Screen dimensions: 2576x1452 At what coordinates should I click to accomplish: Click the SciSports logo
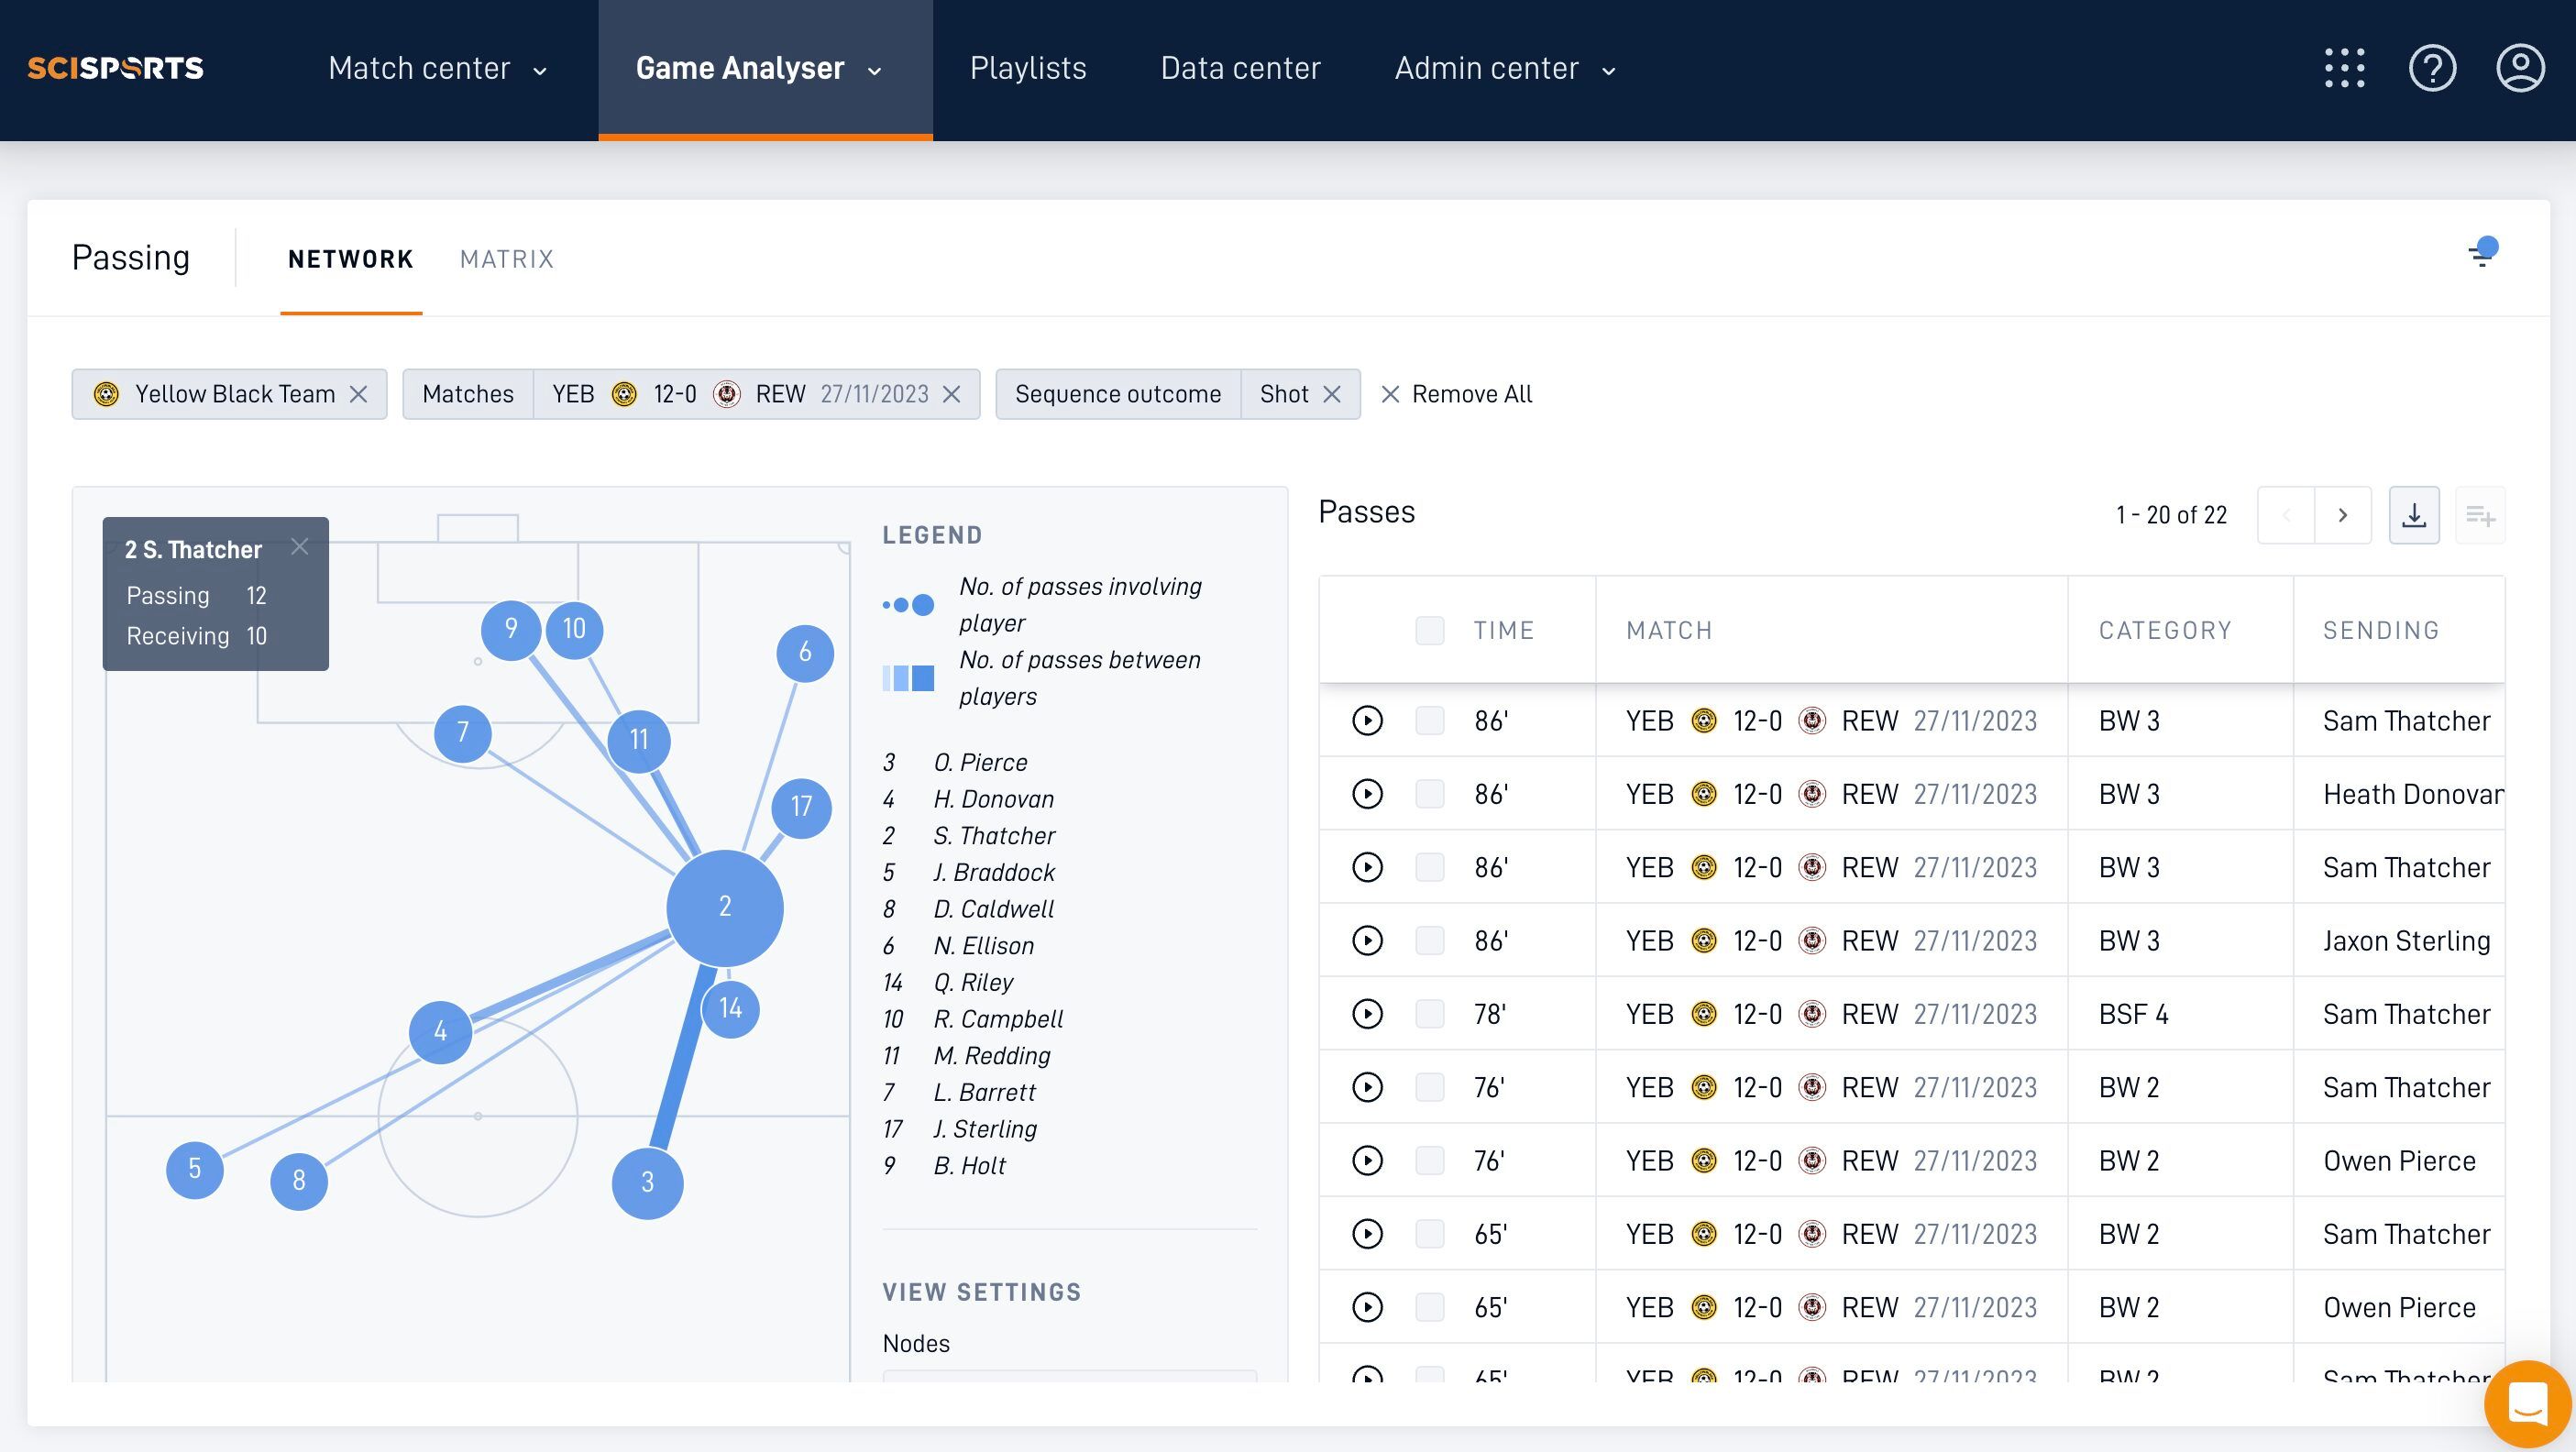(115, 68)
